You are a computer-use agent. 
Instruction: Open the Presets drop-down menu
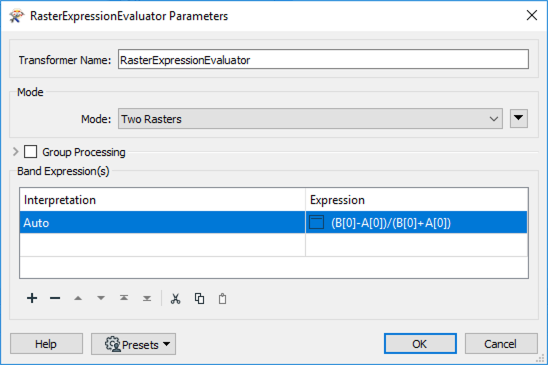133,344
